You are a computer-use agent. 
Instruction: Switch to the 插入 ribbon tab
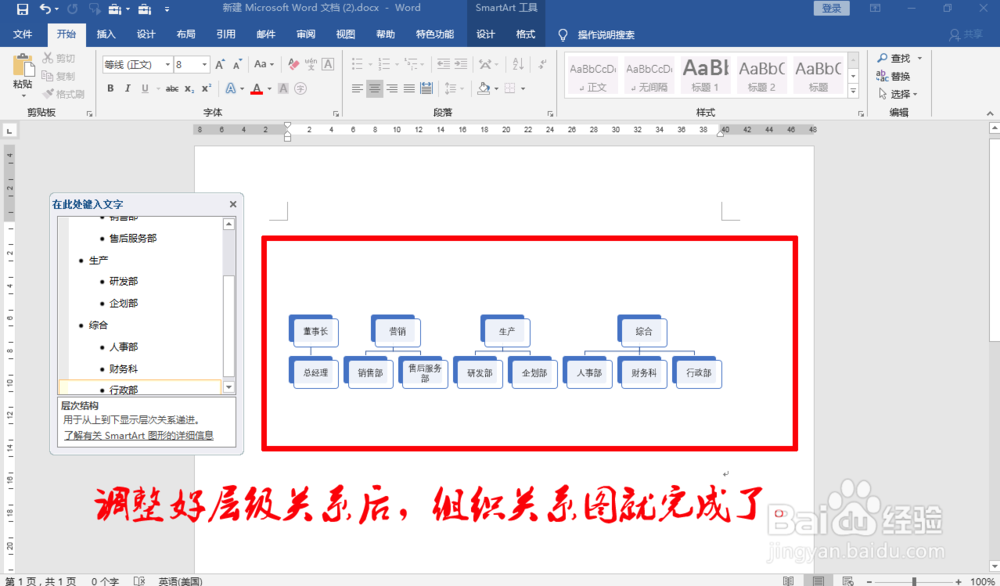(x=108, y=33)
